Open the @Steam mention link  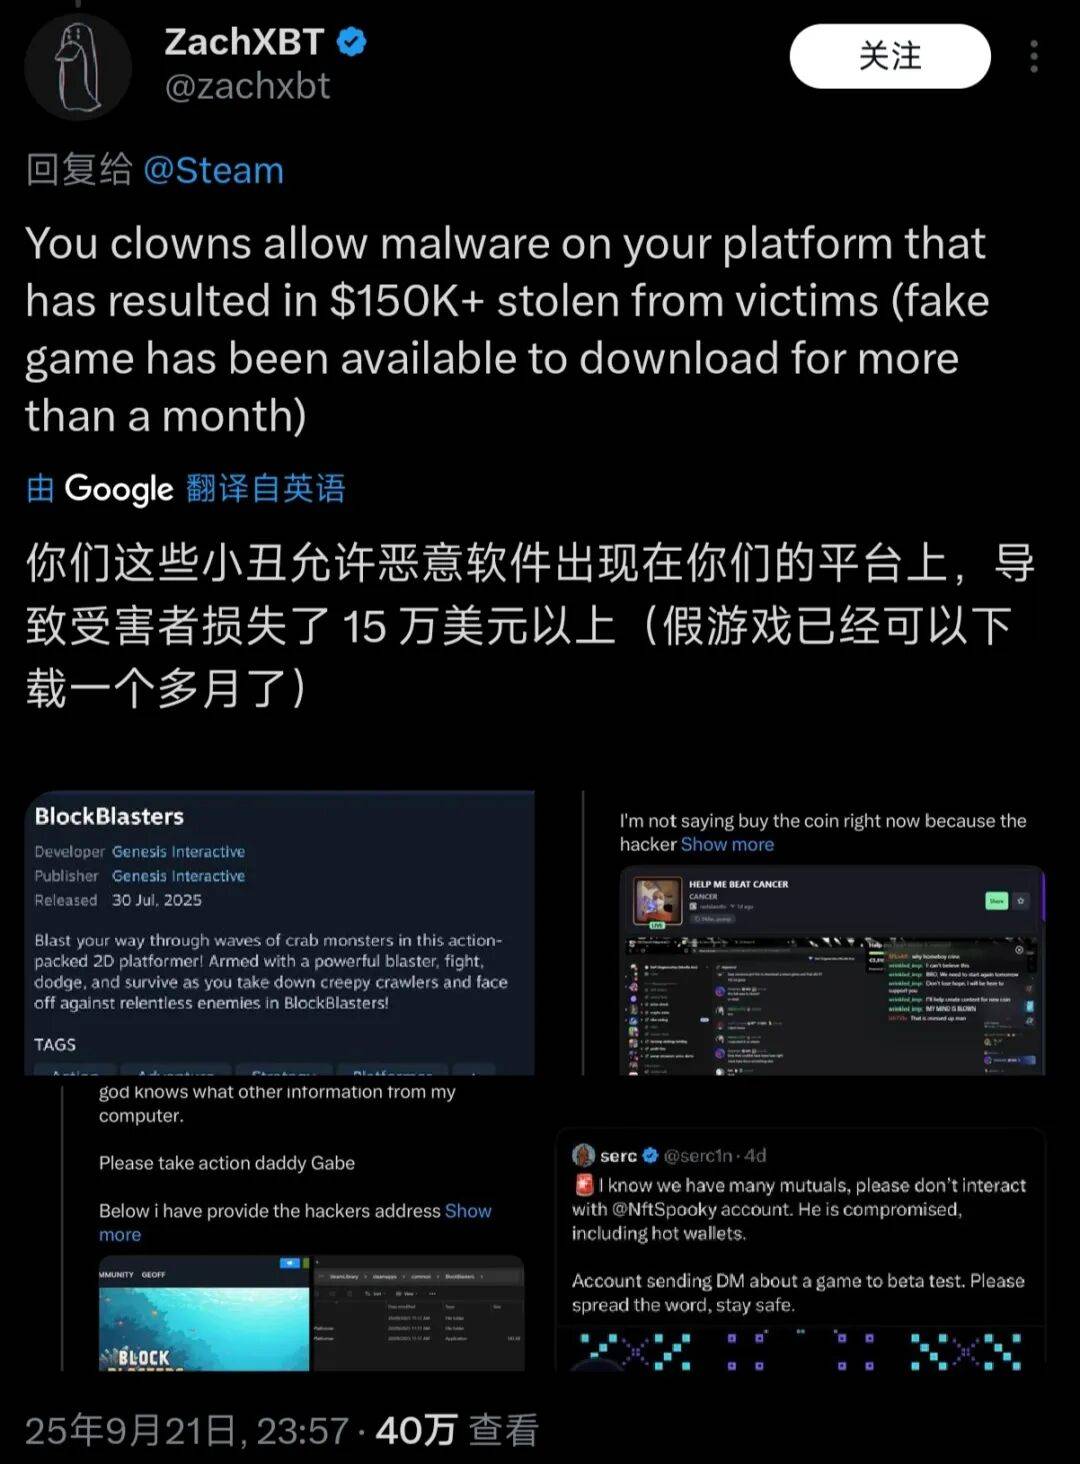pos(213,171)
